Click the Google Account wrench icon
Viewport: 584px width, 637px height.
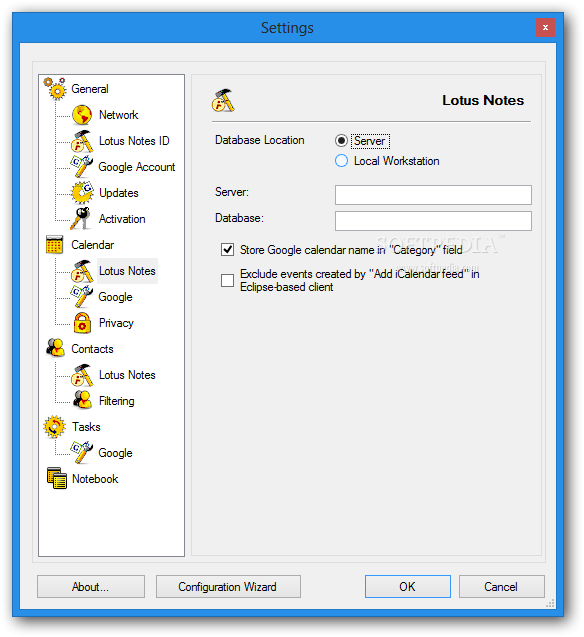coord(82,167)
